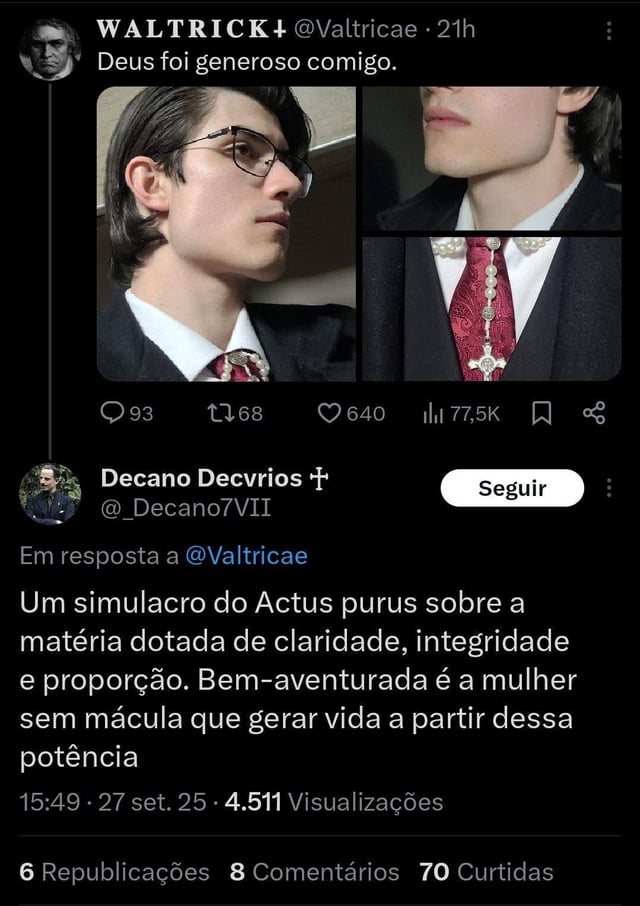
Task: Follow Decano Decvrios with Seguir button
Action: click(x=512, y=488)
